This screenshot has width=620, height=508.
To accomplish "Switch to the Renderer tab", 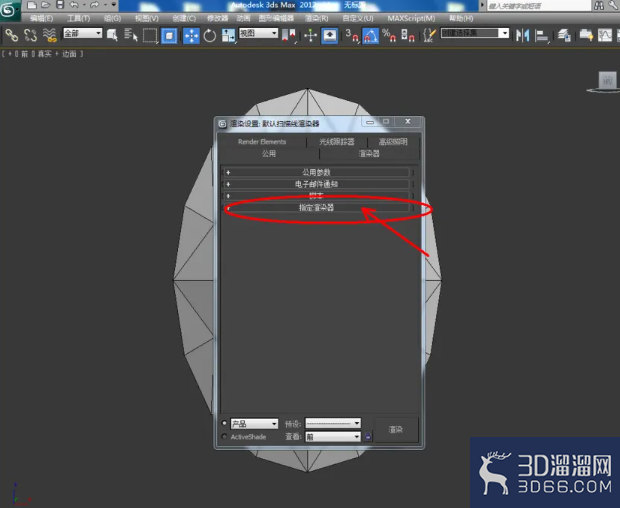I will click(369, 153).
